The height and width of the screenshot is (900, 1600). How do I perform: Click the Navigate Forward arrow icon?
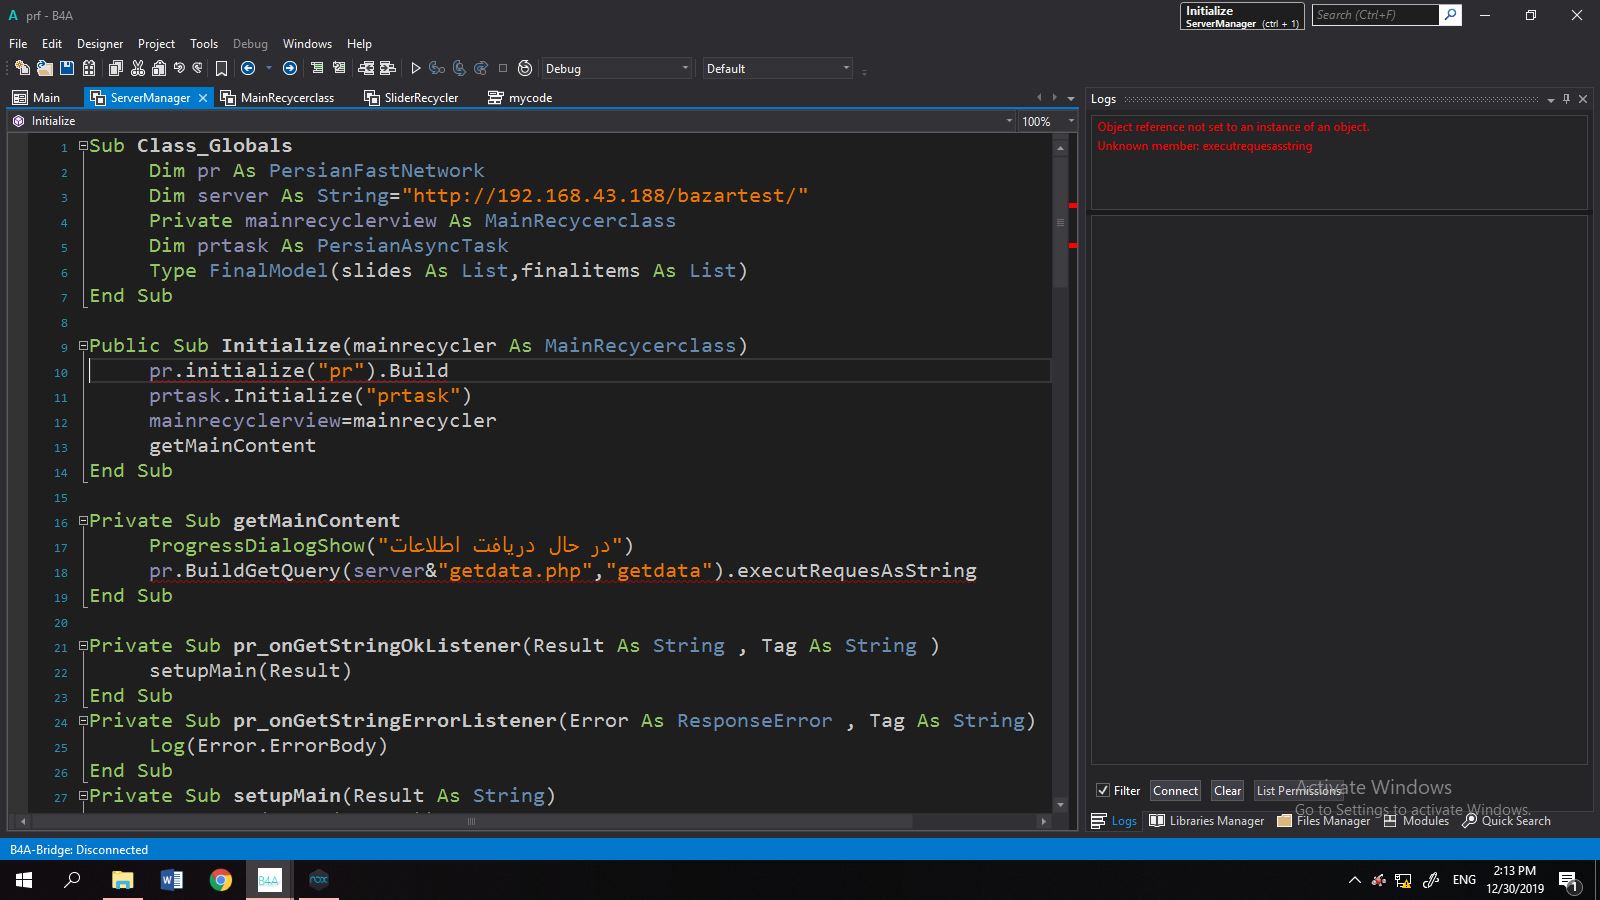(x=290, y=68)
